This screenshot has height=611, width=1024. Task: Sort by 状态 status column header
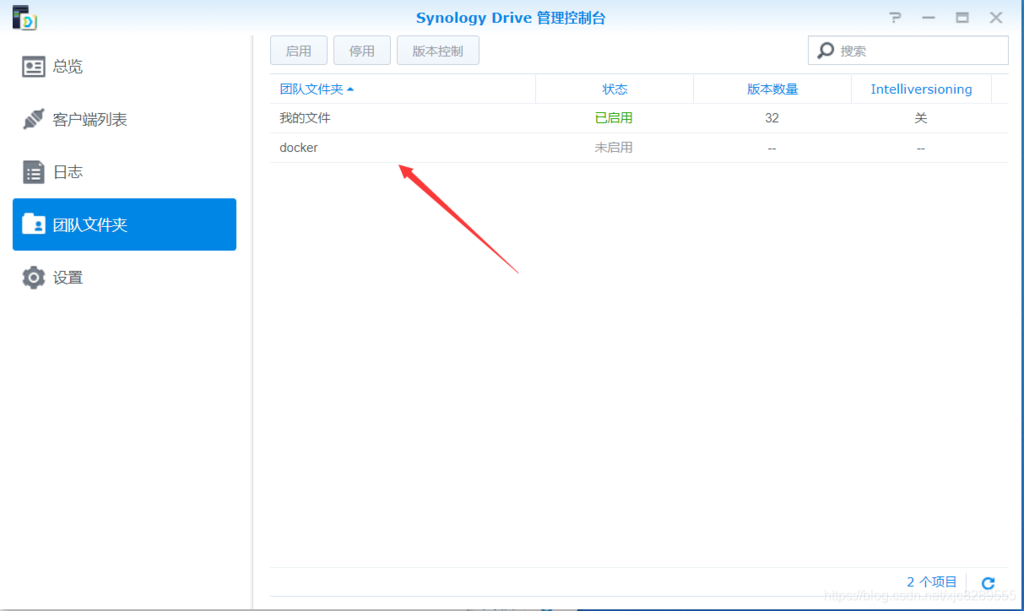[x=614, y=89]
